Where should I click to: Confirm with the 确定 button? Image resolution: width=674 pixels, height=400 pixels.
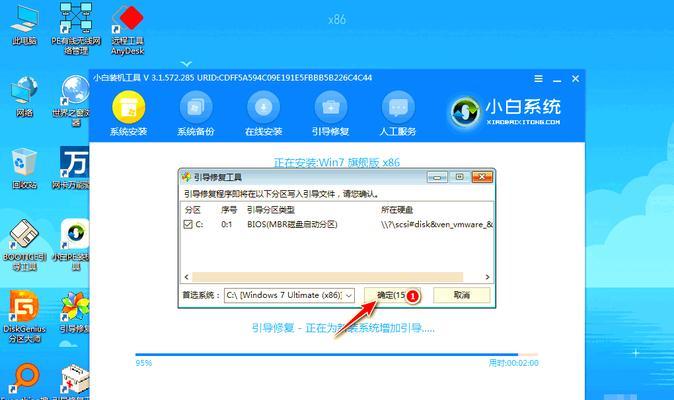(x=392, y=295)
